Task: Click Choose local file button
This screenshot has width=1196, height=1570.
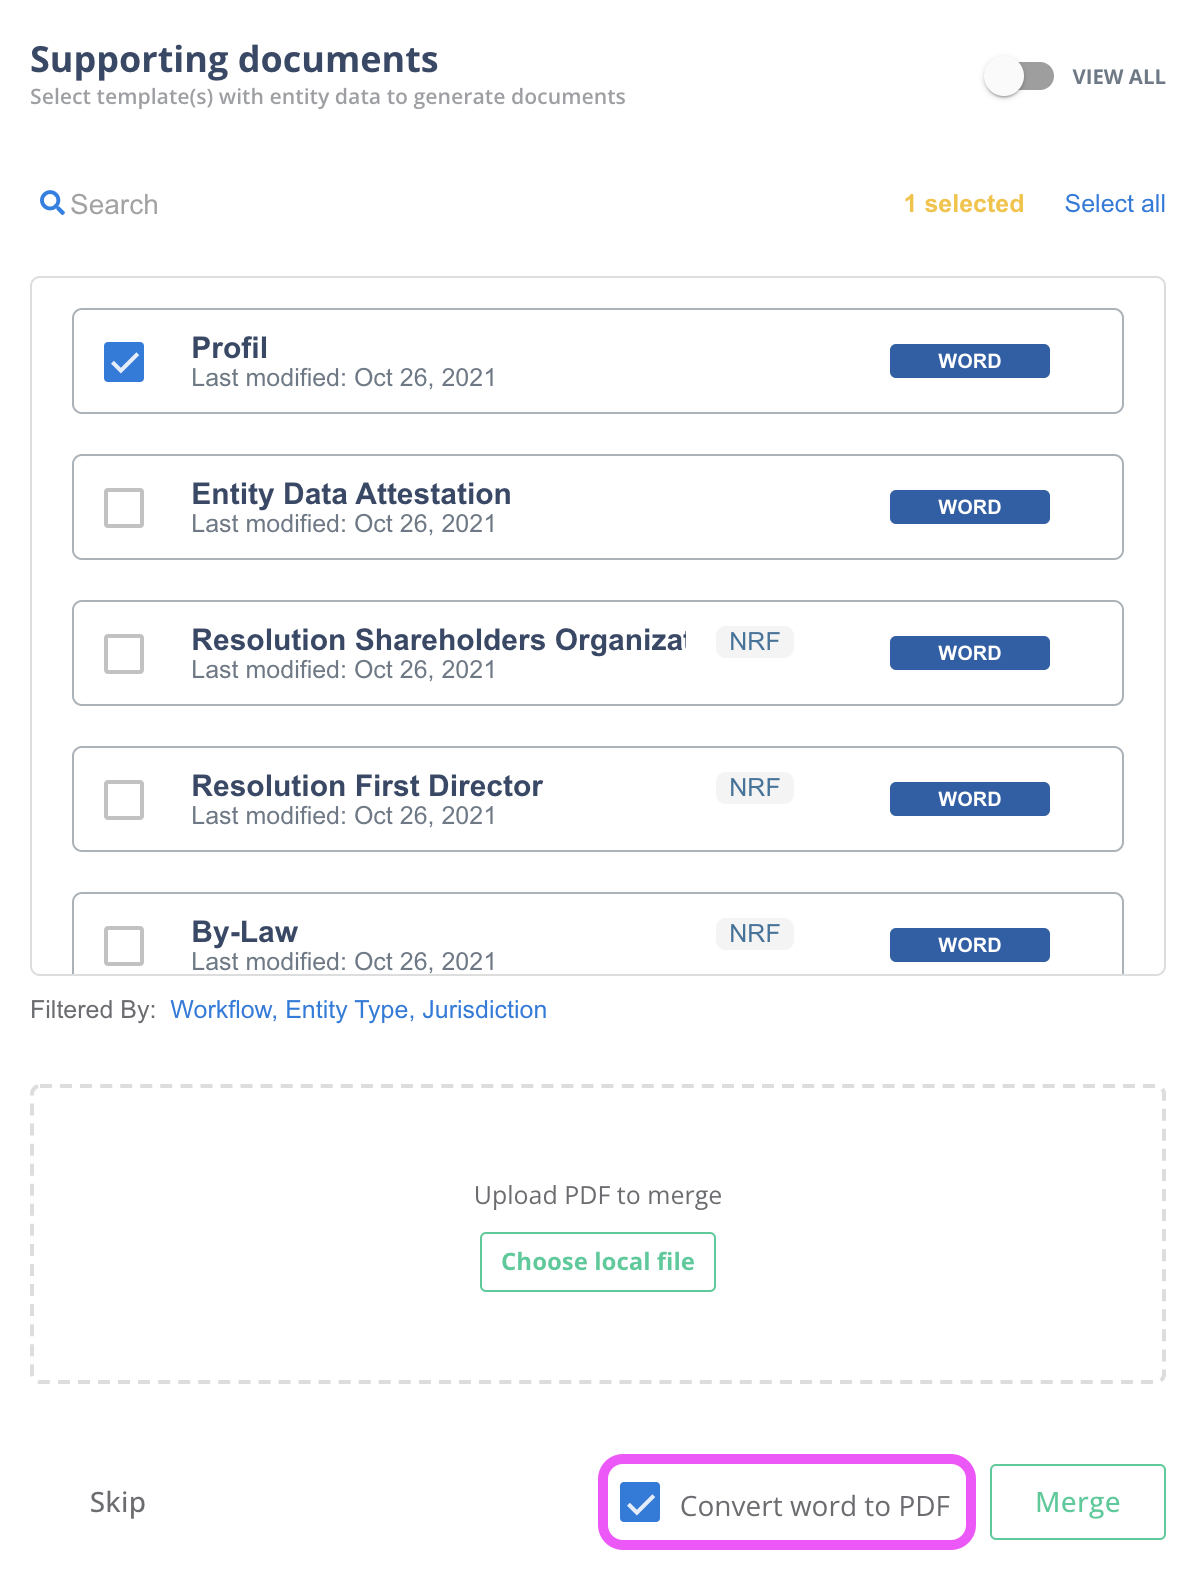Action: (x=597, y=1262)
